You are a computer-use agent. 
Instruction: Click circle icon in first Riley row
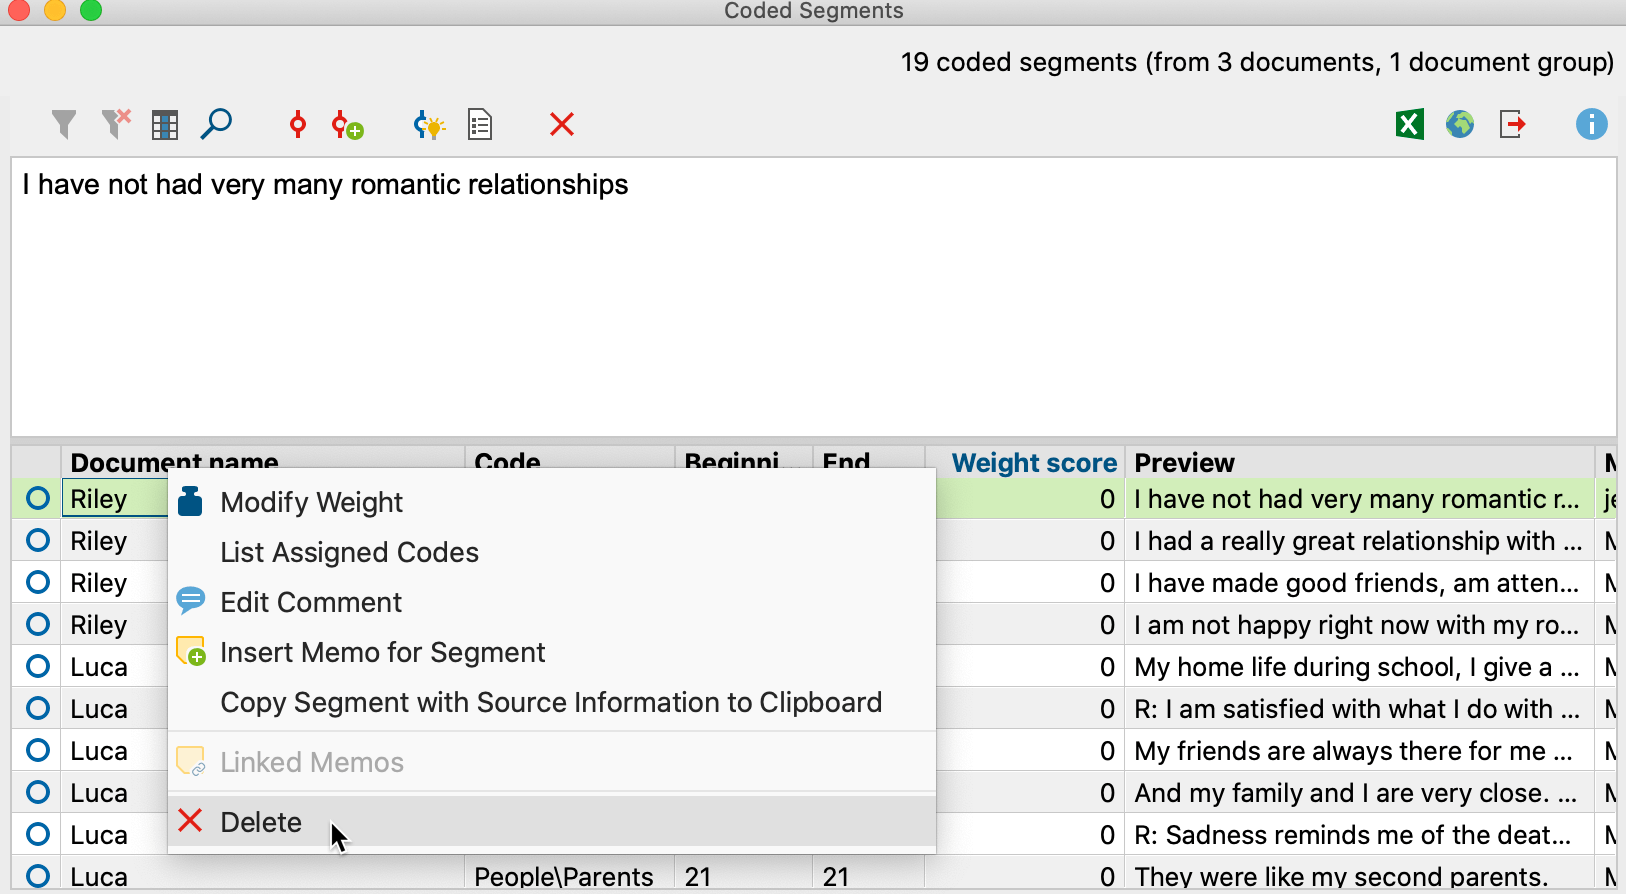point(38,498)
